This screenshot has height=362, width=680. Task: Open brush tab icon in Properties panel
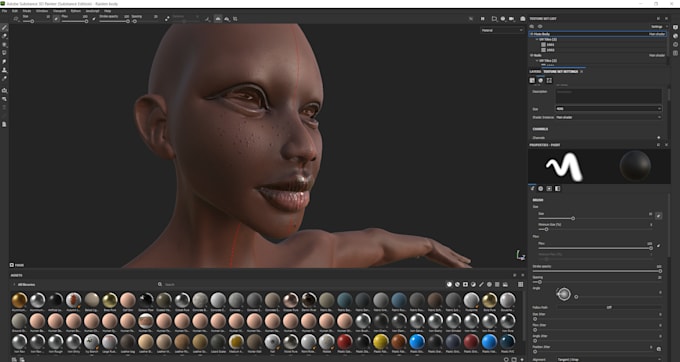533,189
